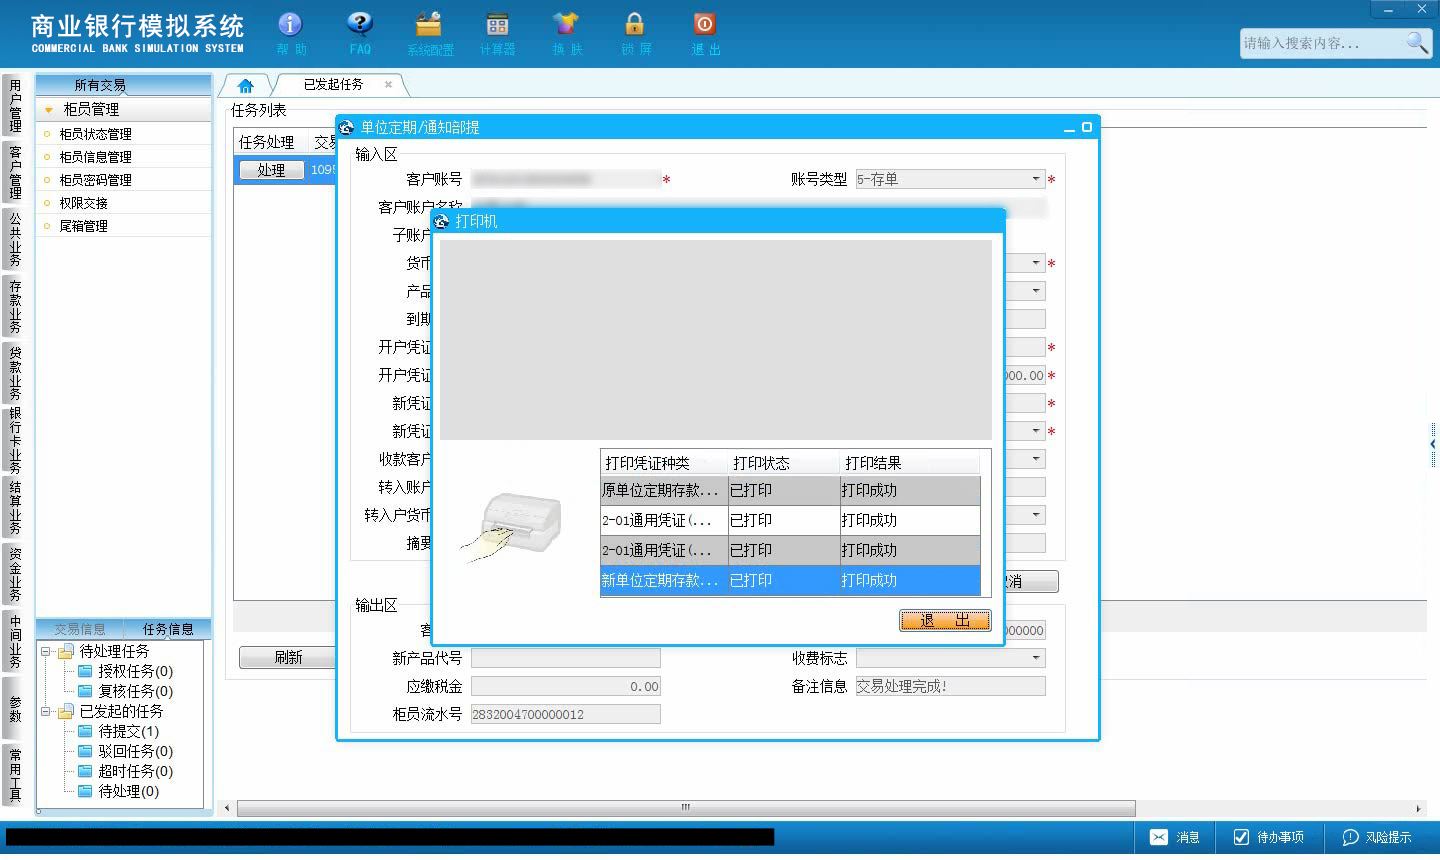Select the 客户管理 side tab

pos(15,172)
